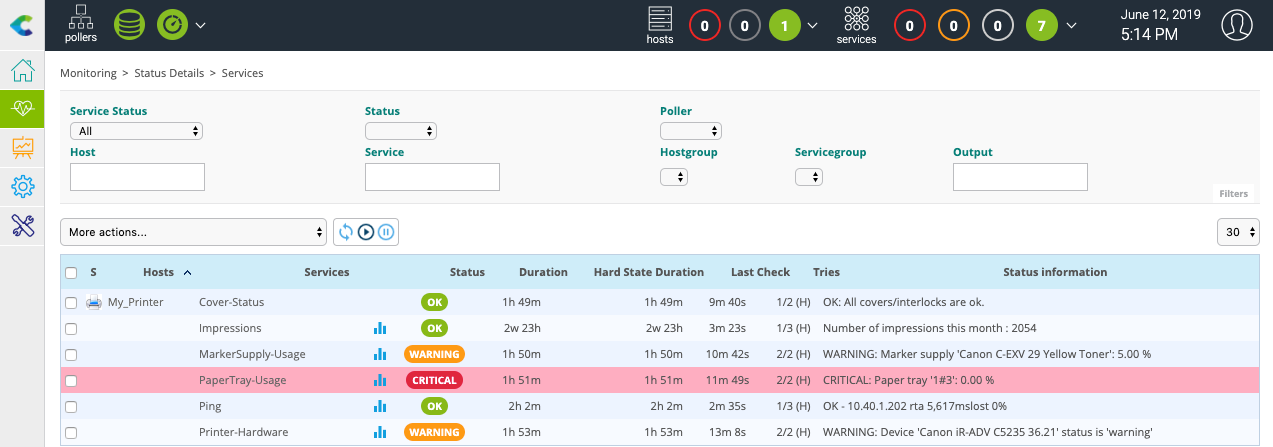Viewport: 1273px width, 447px height.
Task: Open the My_Printer host link
Action: pyautogui.click(x=135, y=302)
